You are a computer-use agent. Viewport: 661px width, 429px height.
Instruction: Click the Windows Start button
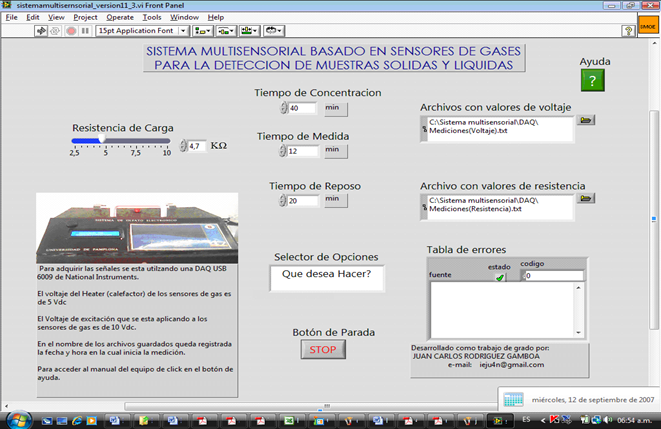(18, 416)
